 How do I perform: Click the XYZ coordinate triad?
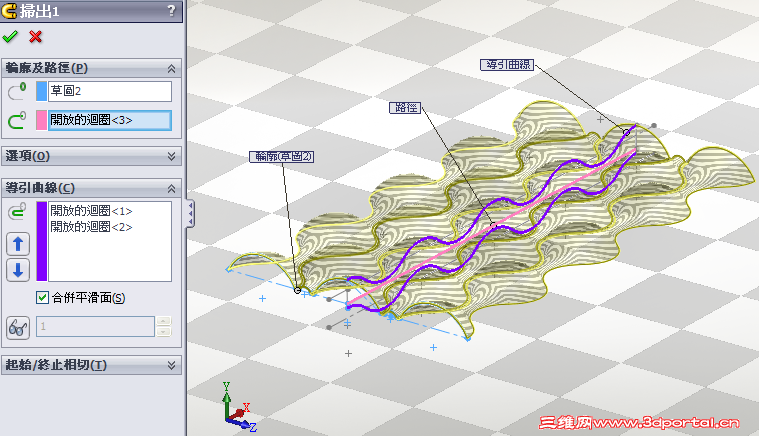(x=239, y=407)
